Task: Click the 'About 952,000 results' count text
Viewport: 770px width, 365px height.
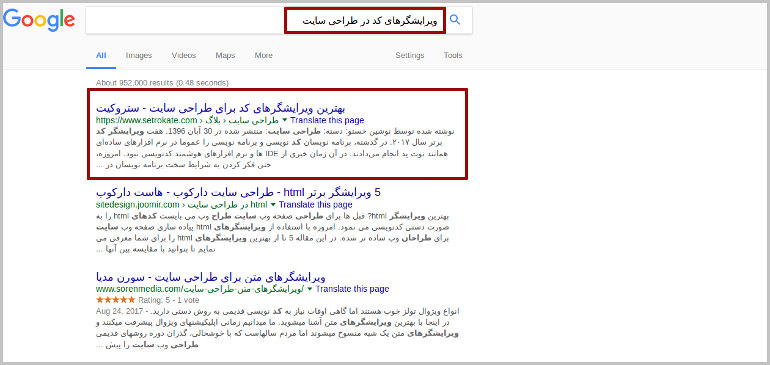Action: pyautogui.click(x=162, y=83)
